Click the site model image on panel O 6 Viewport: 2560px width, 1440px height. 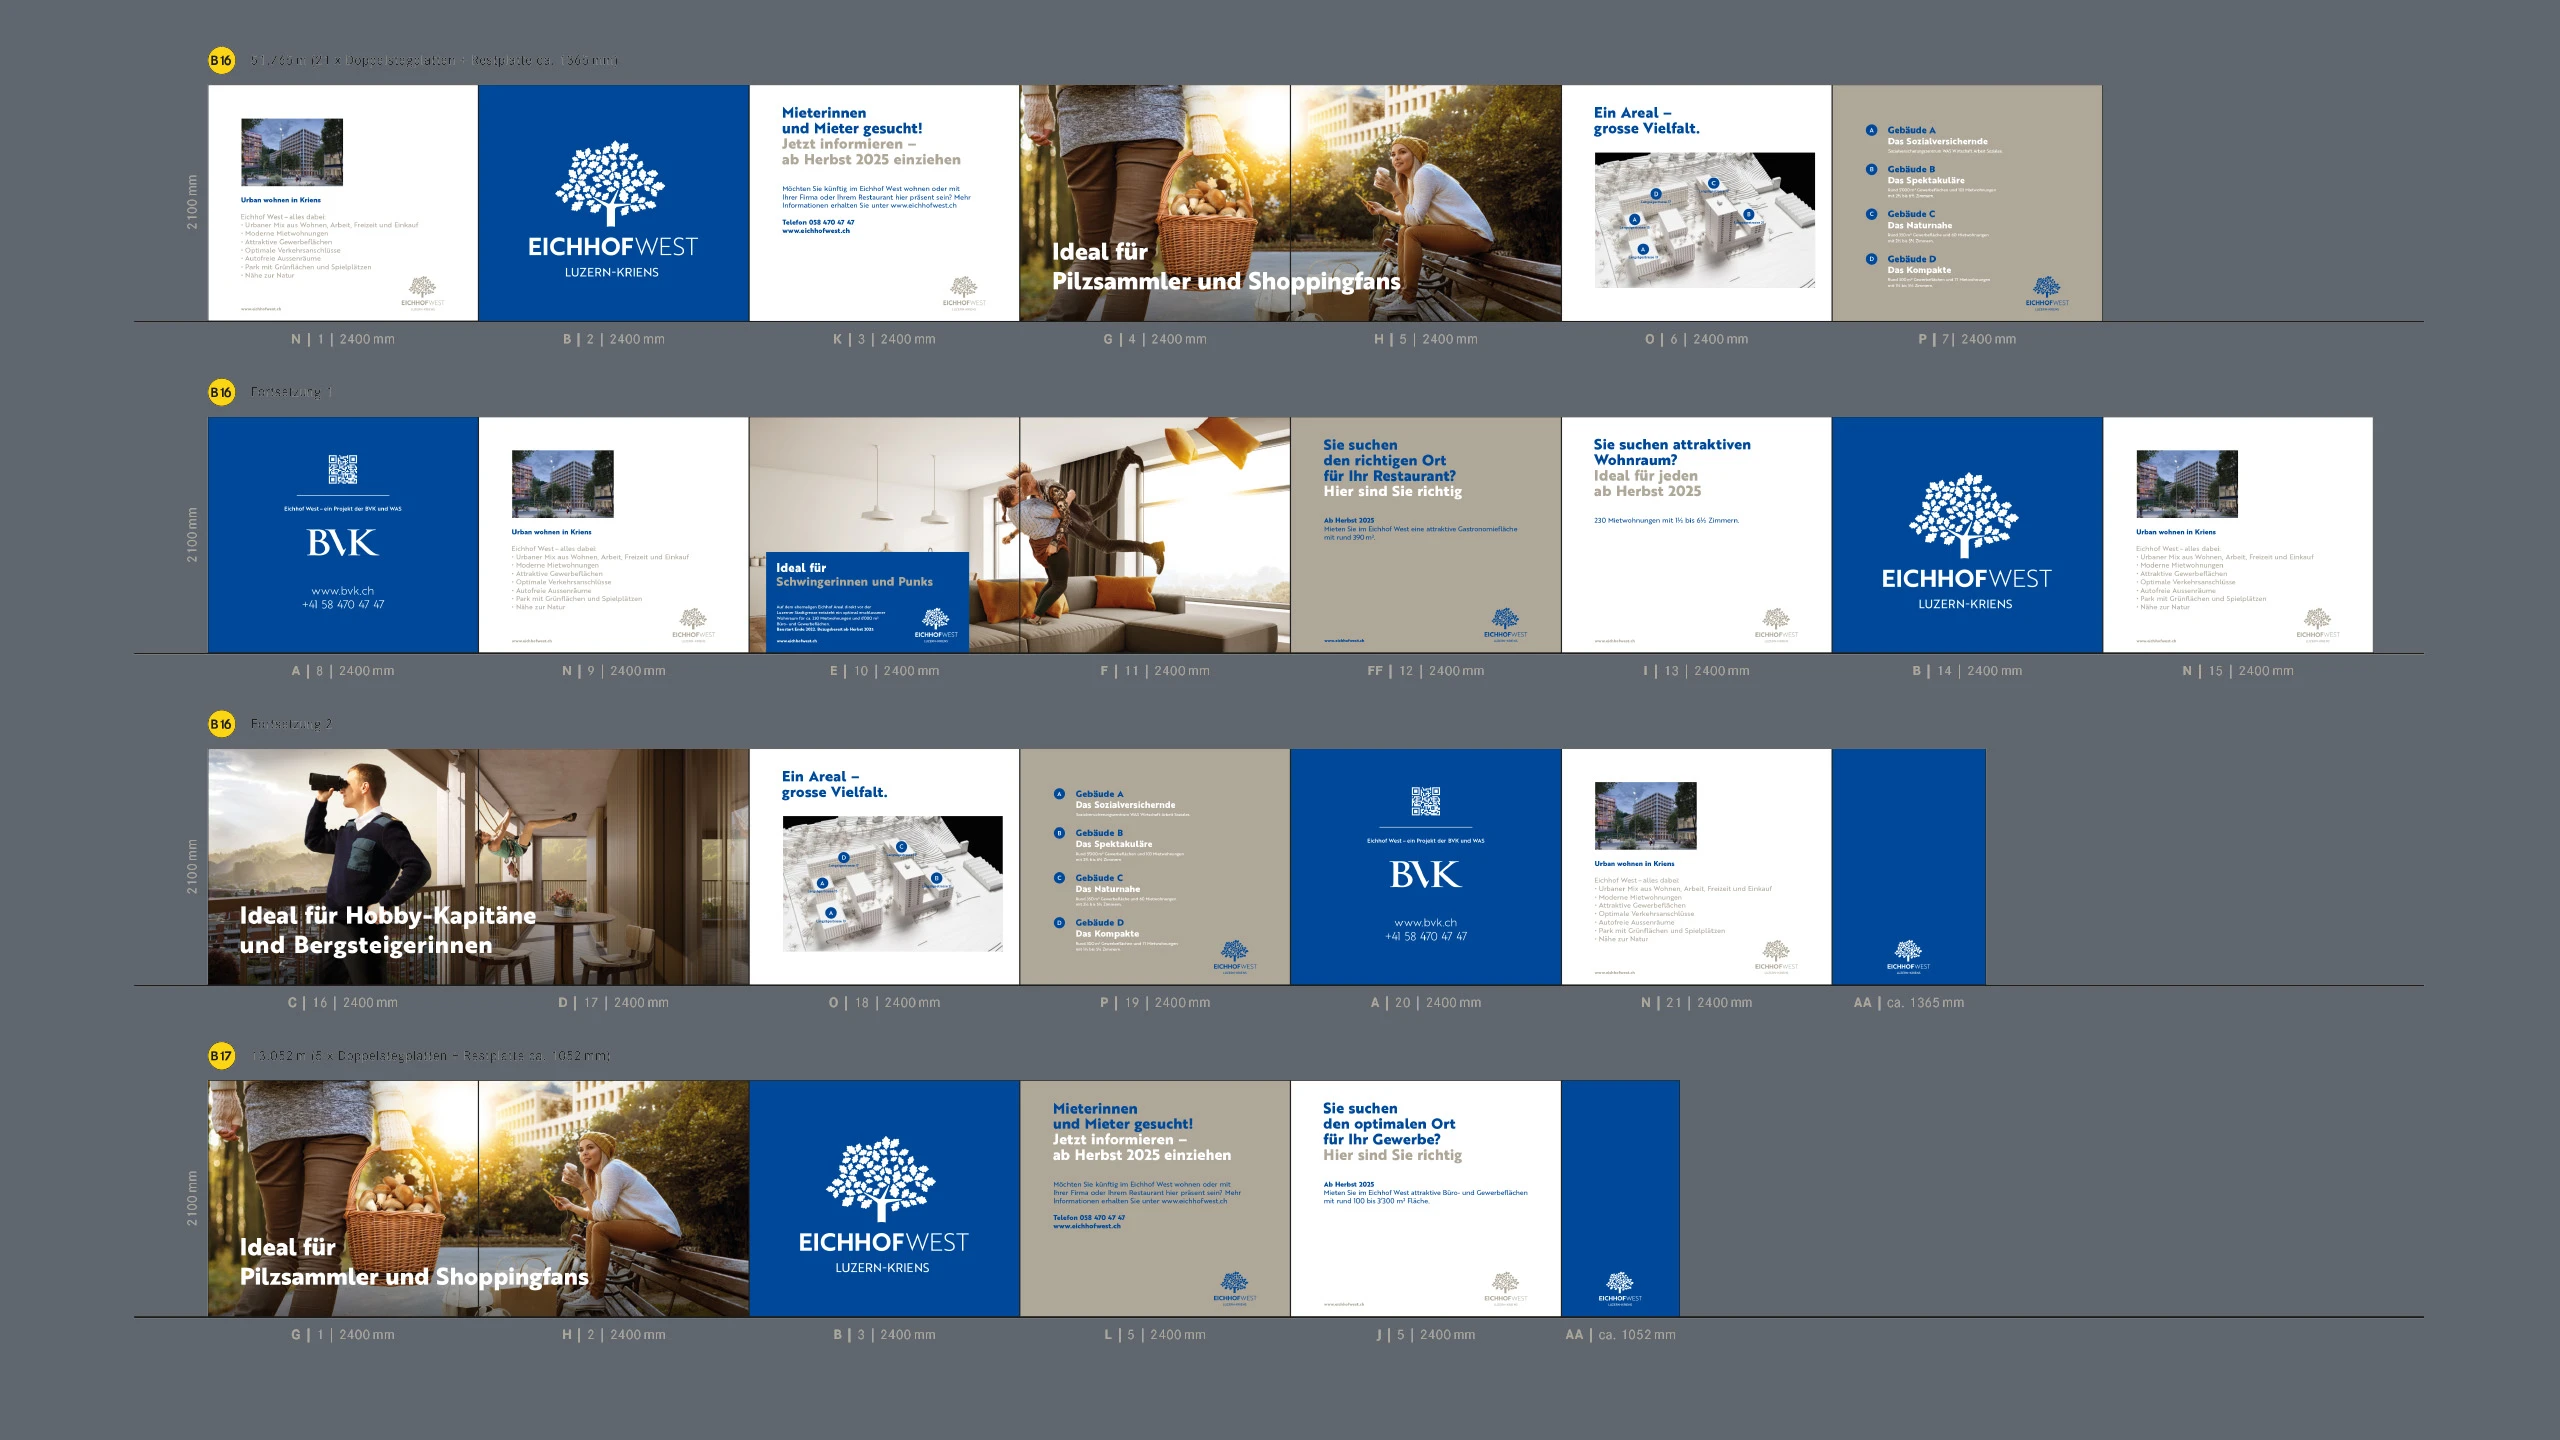(x=1704, y=220)
